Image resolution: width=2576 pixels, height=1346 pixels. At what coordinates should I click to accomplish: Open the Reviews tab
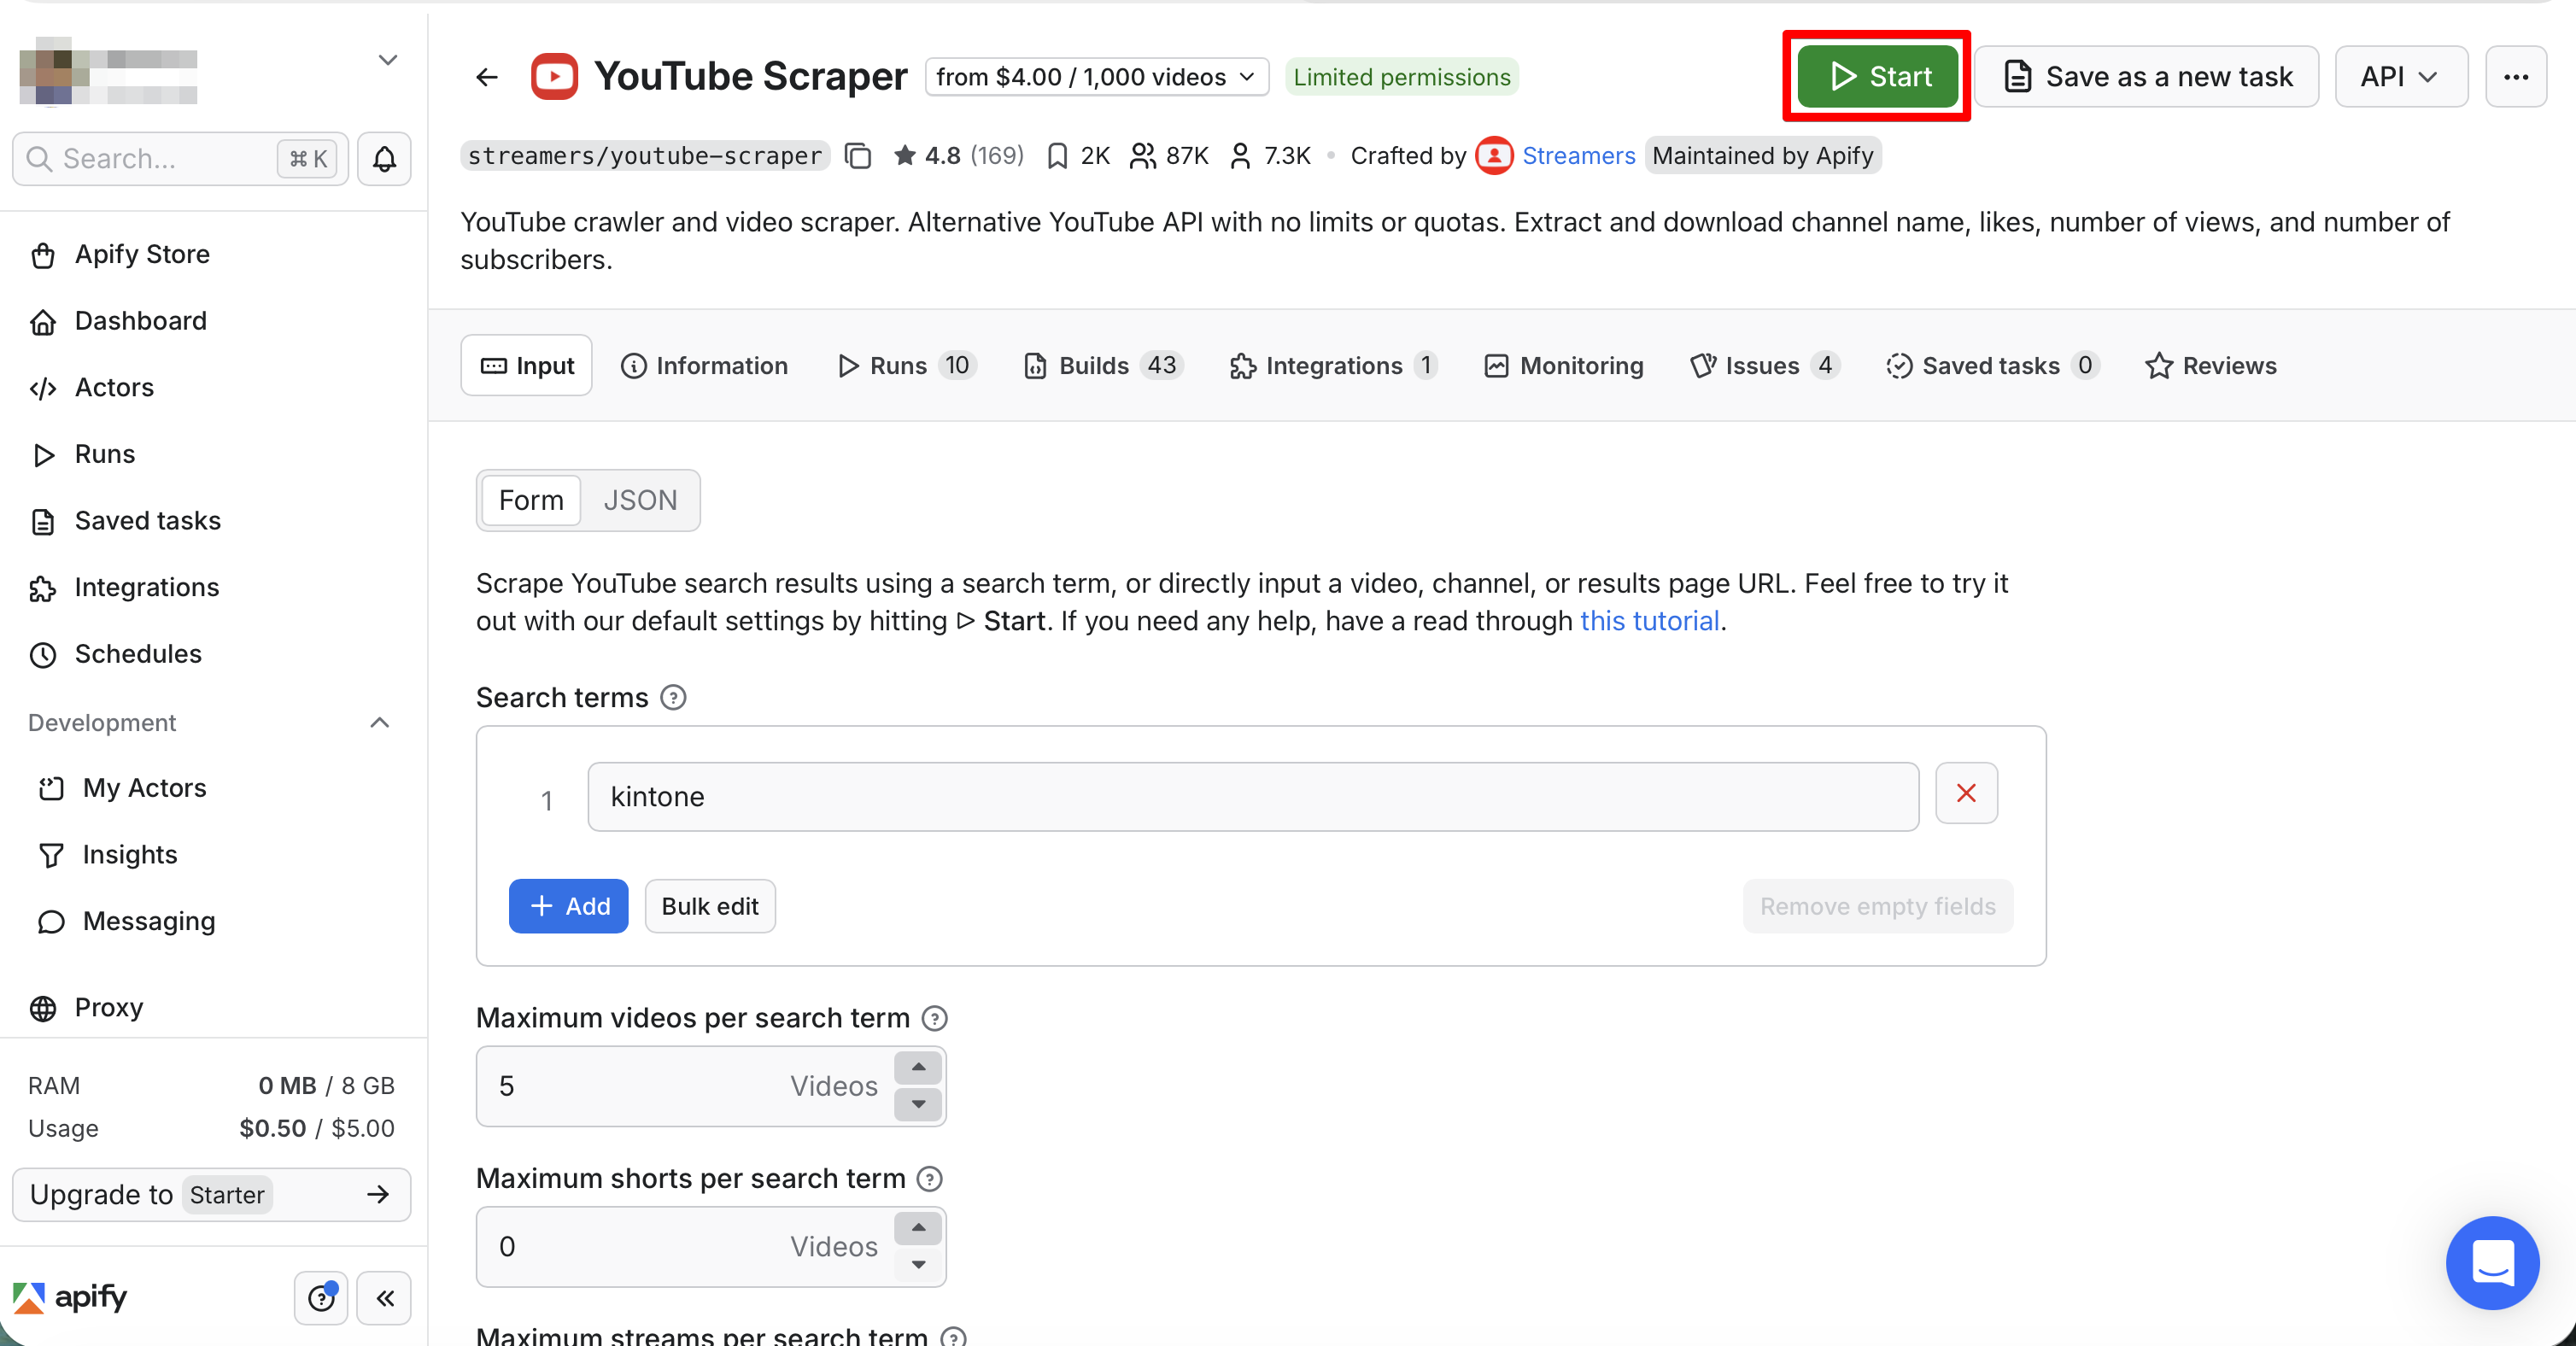tap(2210, 365)
